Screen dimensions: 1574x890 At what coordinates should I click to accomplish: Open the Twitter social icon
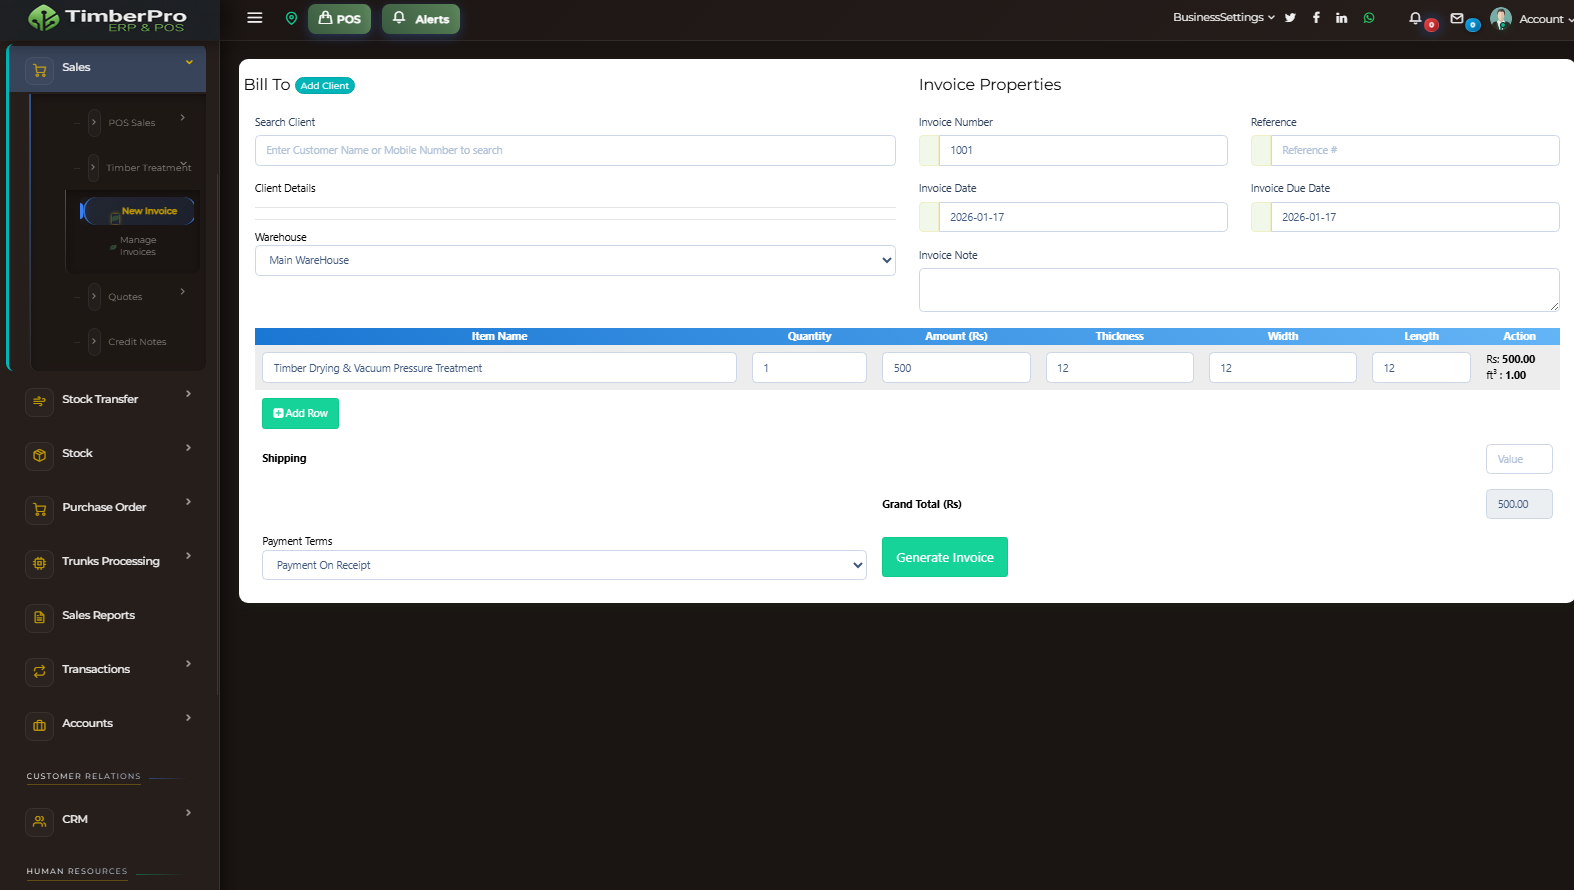pos(1290,18)
